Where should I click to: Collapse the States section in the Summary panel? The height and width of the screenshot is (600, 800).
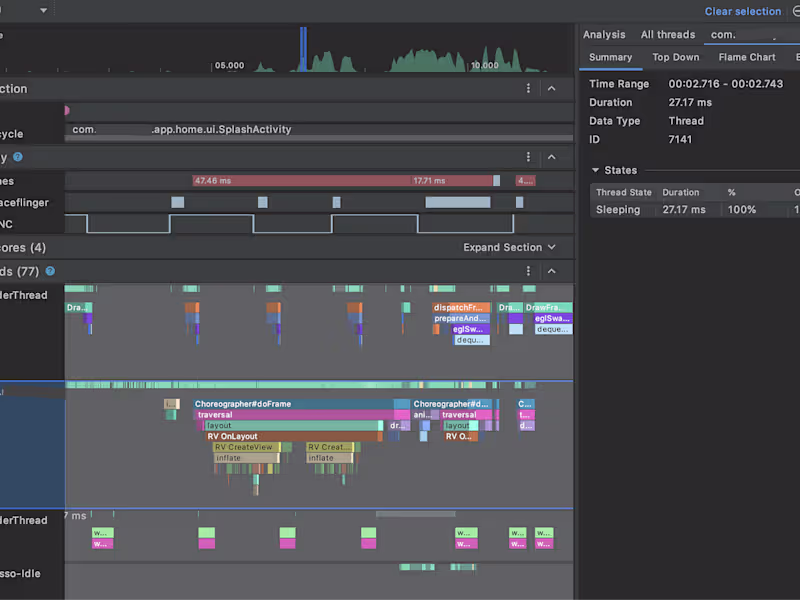tap(594, 170)
